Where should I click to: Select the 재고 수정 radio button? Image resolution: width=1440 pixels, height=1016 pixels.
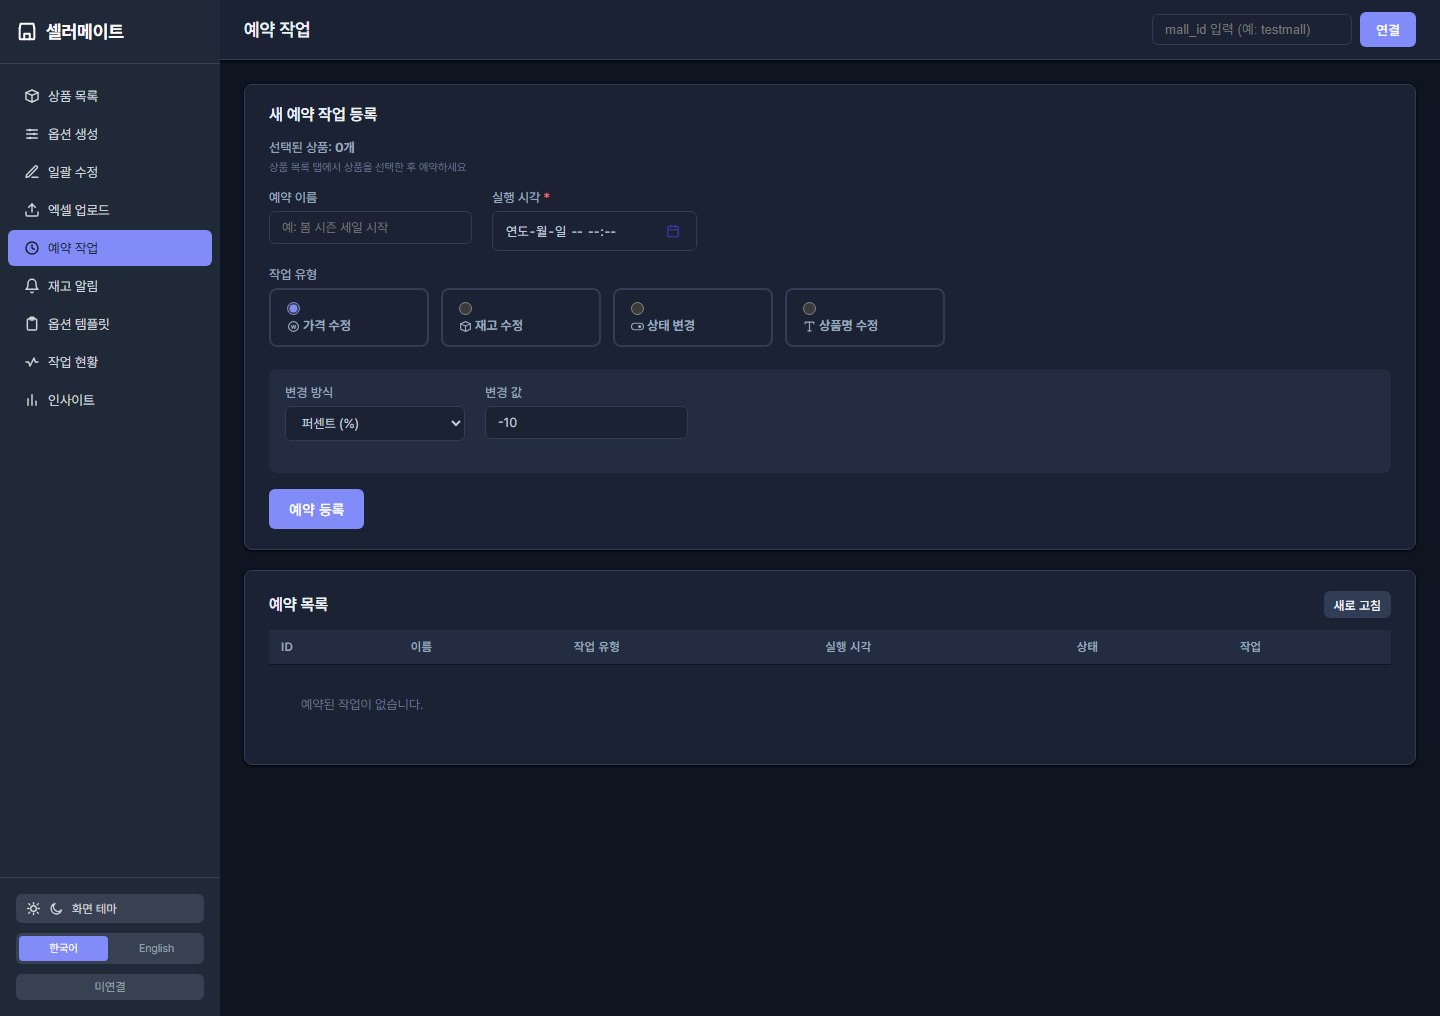point(465,308)
